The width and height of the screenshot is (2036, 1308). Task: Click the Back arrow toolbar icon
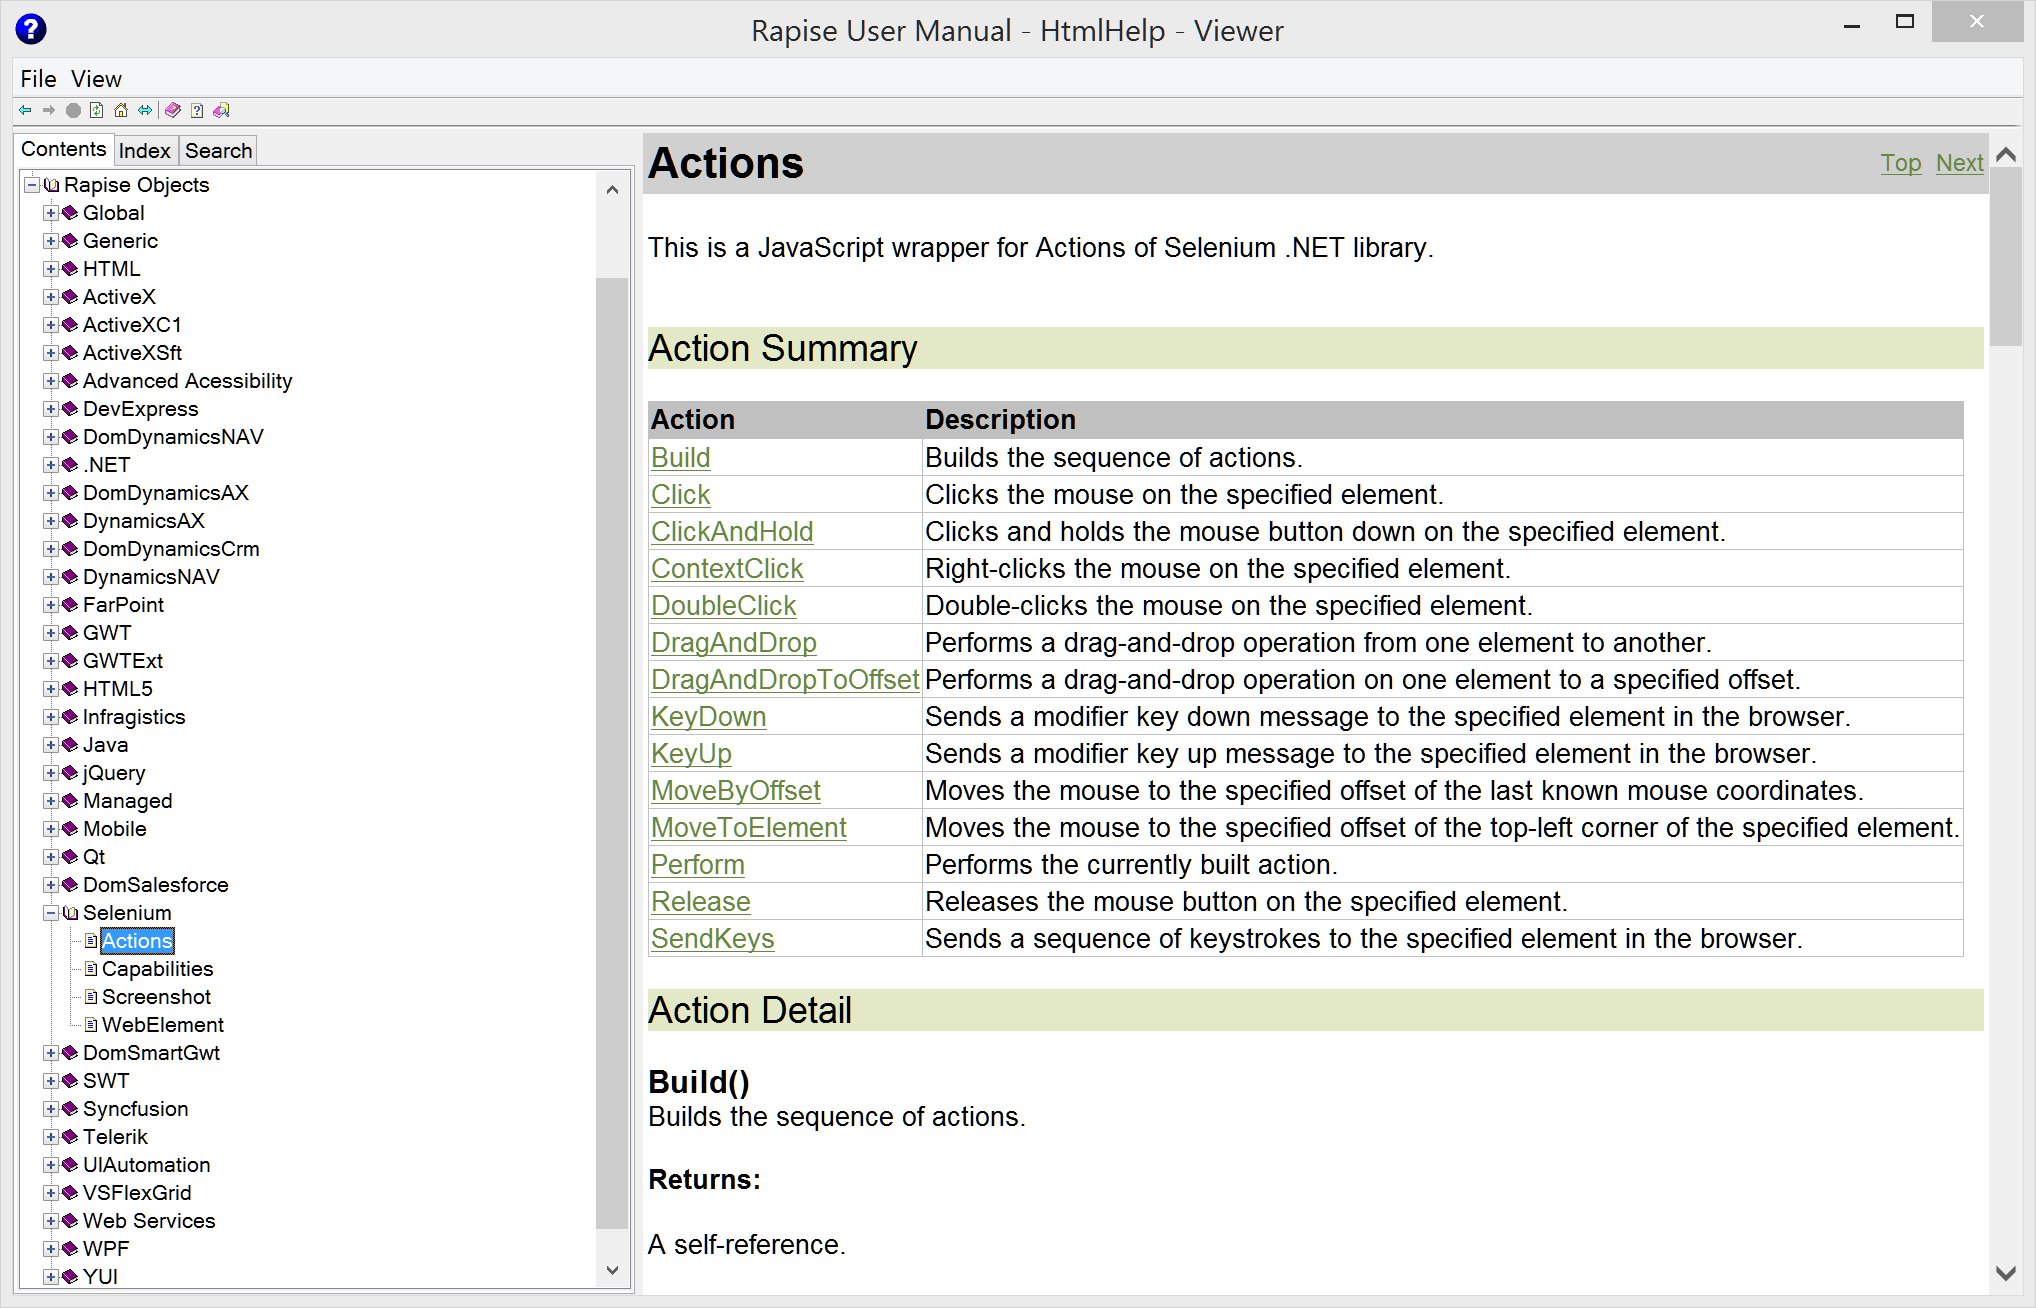(x=25, y=110)
